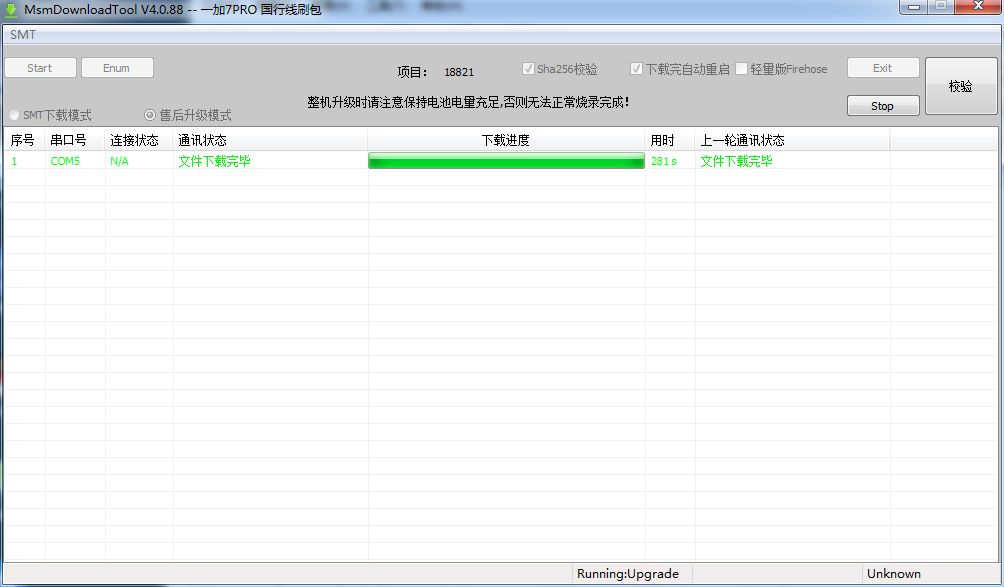This screenshot has width=1004, height=587.
Task: Click the 序号 column header
Action: click(x=23, y=141)
